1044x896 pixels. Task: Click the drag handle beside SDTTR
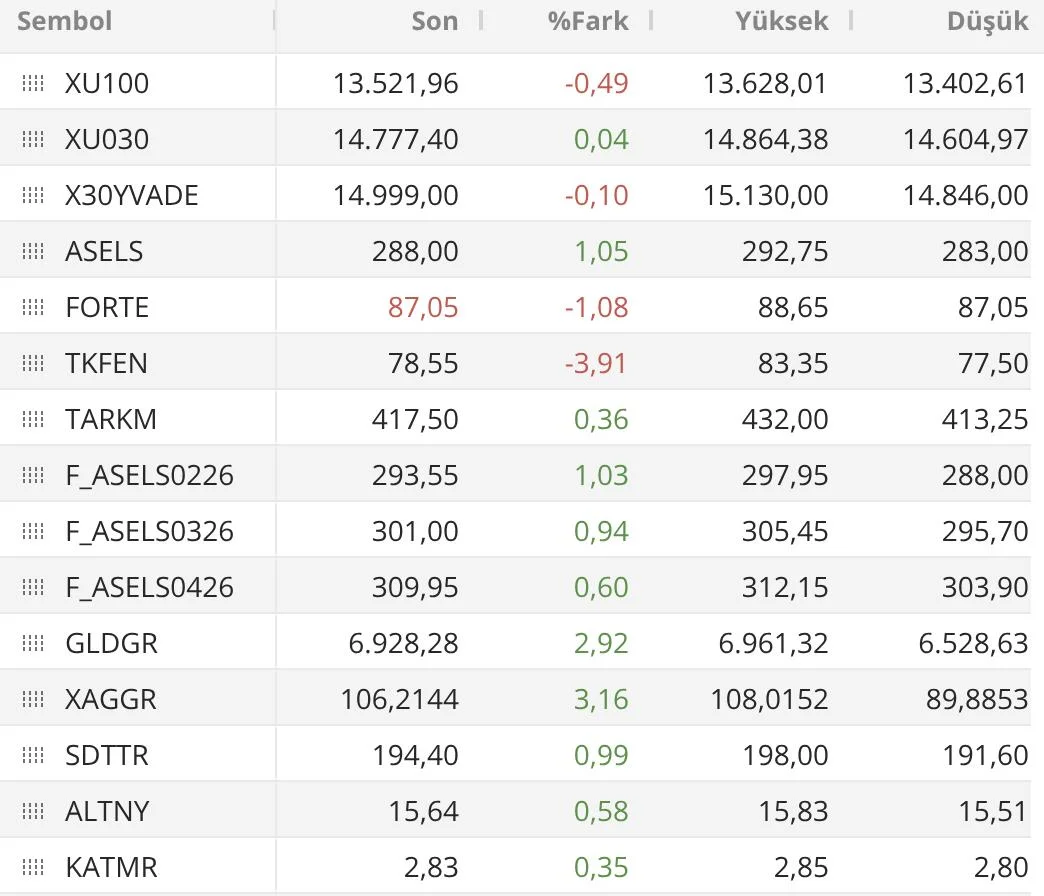[x=33, y=755]
